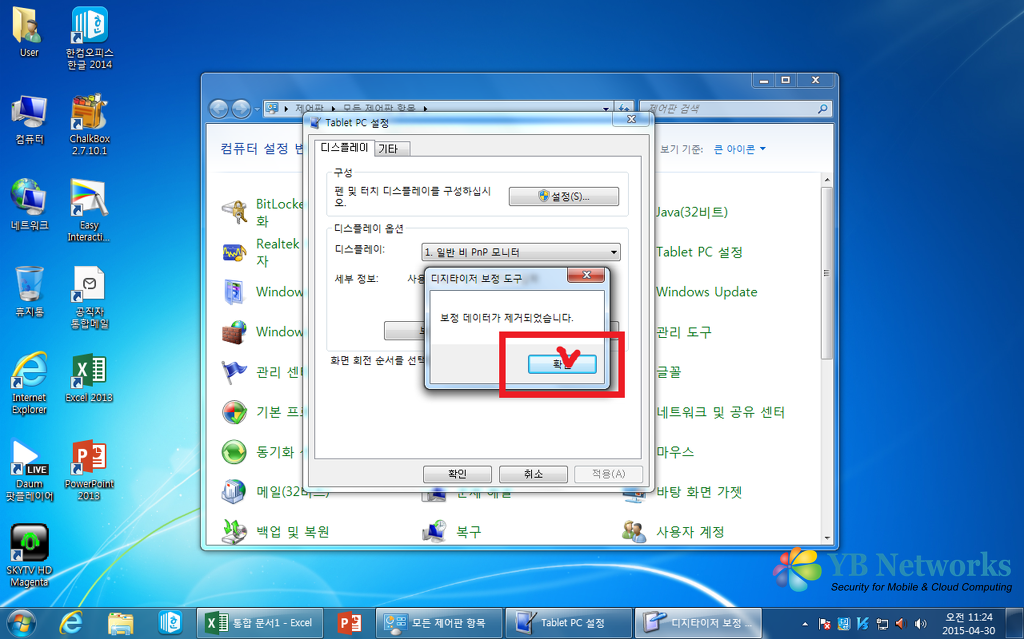
Task: Open 네트워크 및 공유 센터
Action: [x=720, y=412]
